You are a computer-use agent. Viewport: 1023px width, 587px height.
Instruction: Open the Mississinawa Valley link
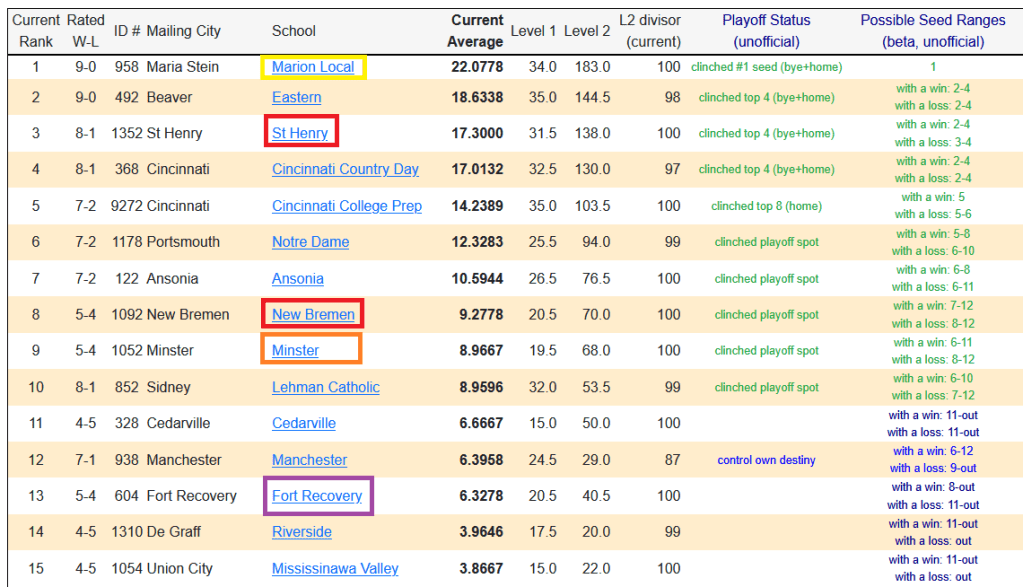[x=335, y=568]
